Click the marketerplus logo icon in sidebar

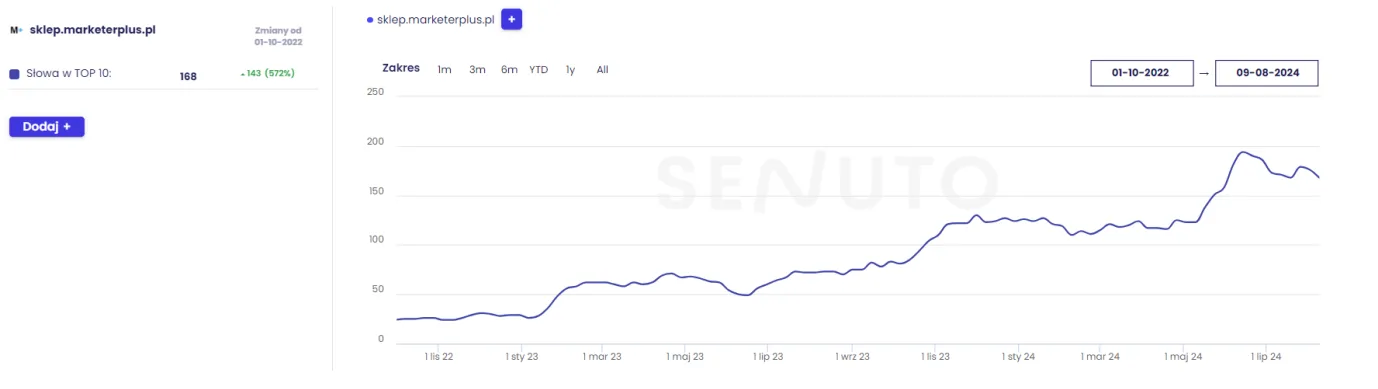[x=16, y=30]
